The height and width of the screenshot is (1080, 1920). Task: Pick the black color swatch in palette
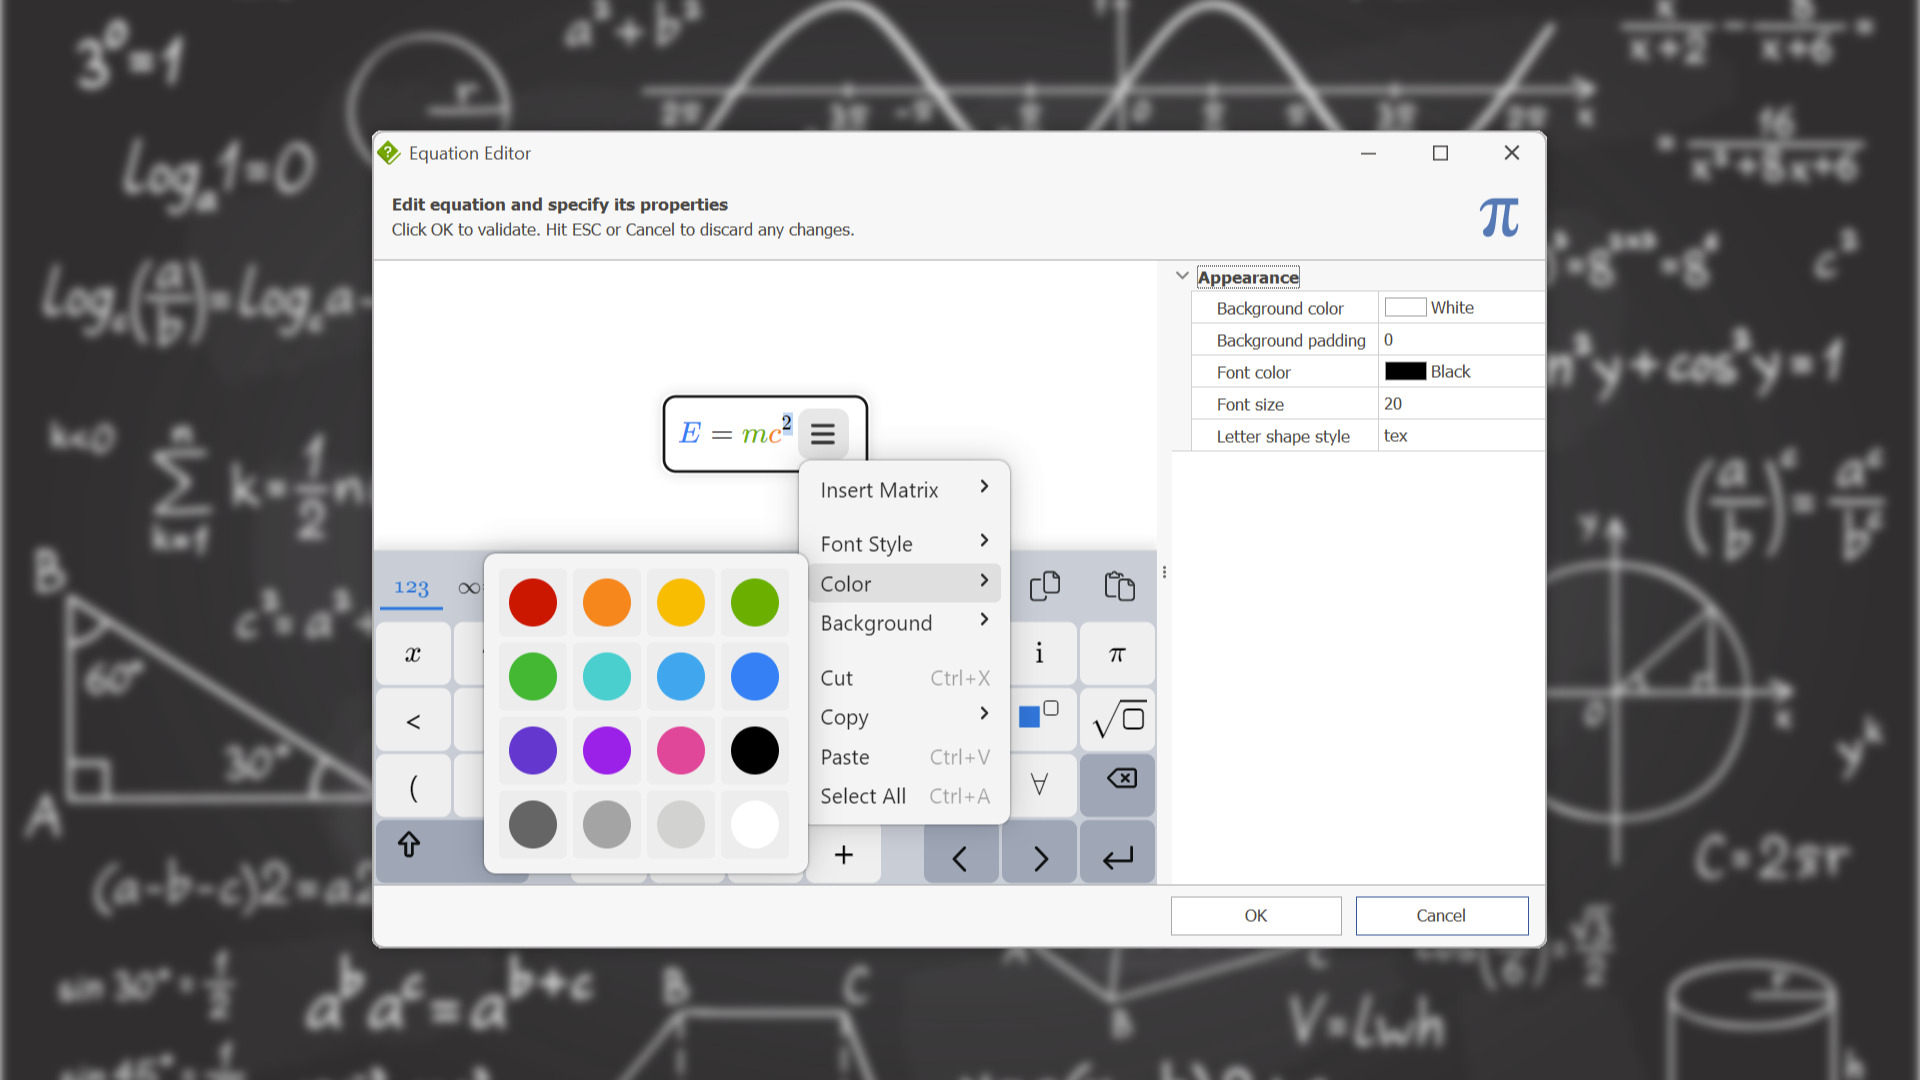click(x=755, y=751)
